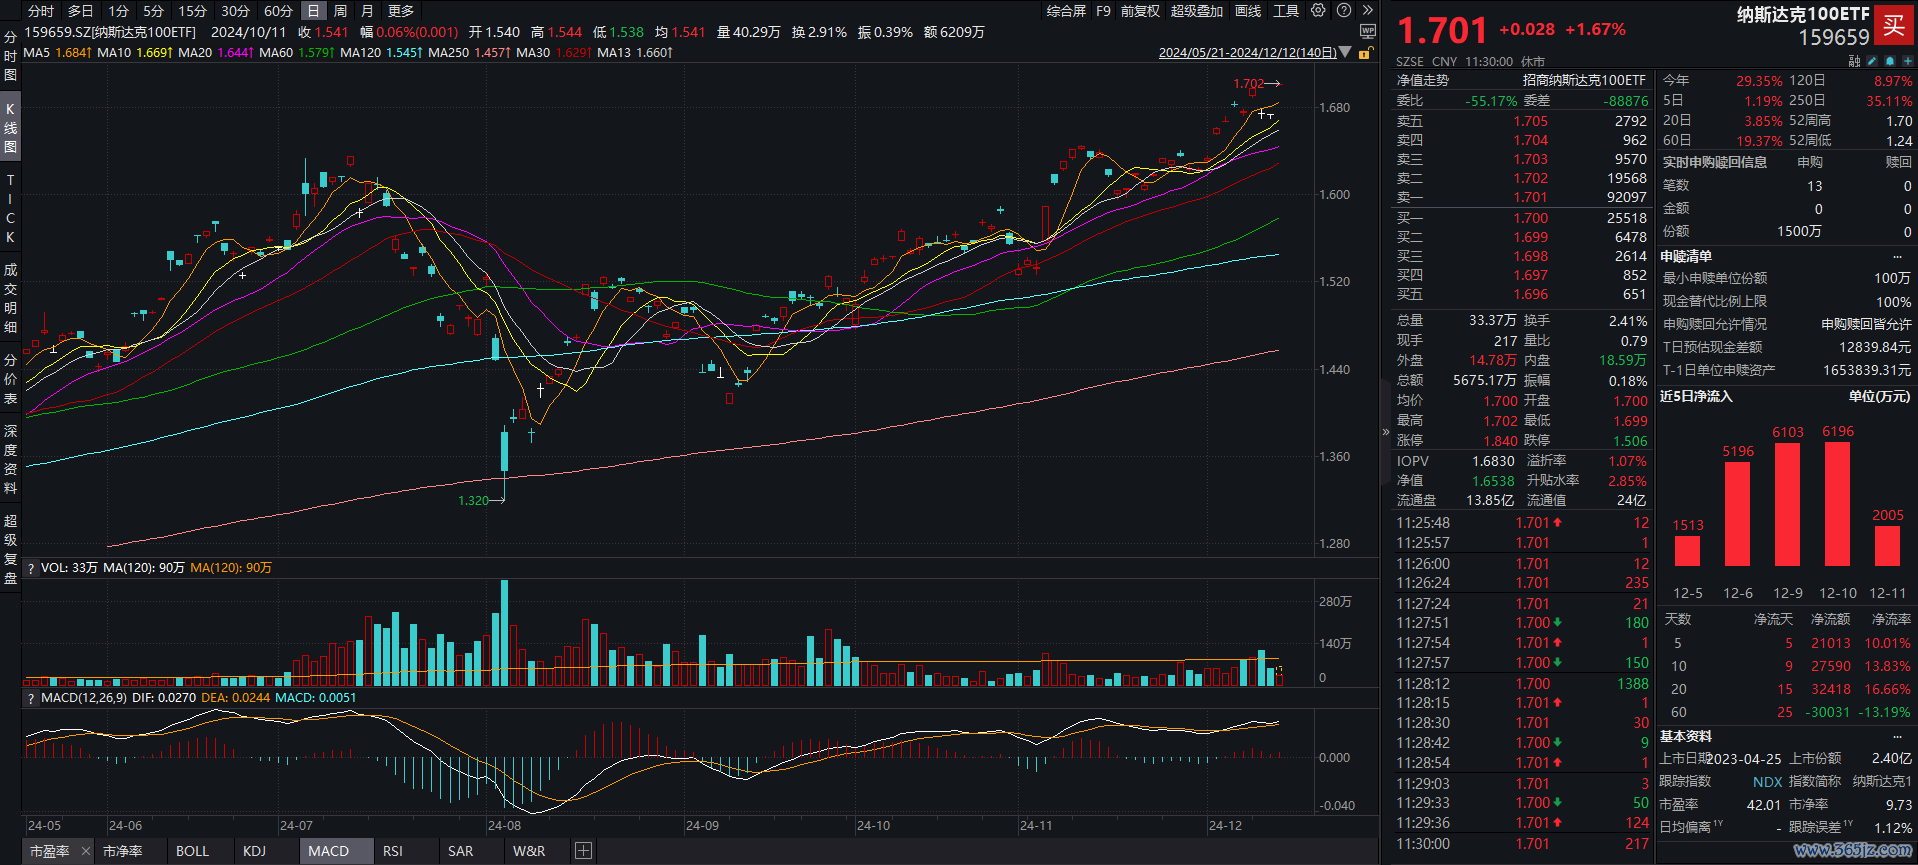
Task: Select the 月 monthly period
Action: (x=367, y=11)
